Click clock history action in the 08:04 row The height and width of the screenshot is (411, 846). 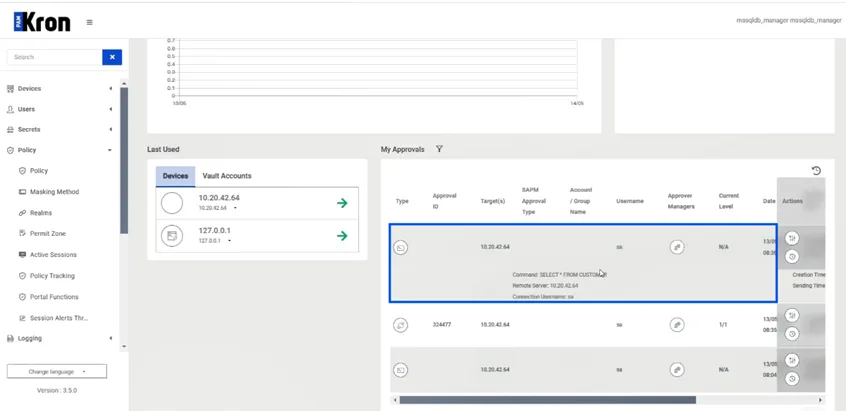pos(792,379)
